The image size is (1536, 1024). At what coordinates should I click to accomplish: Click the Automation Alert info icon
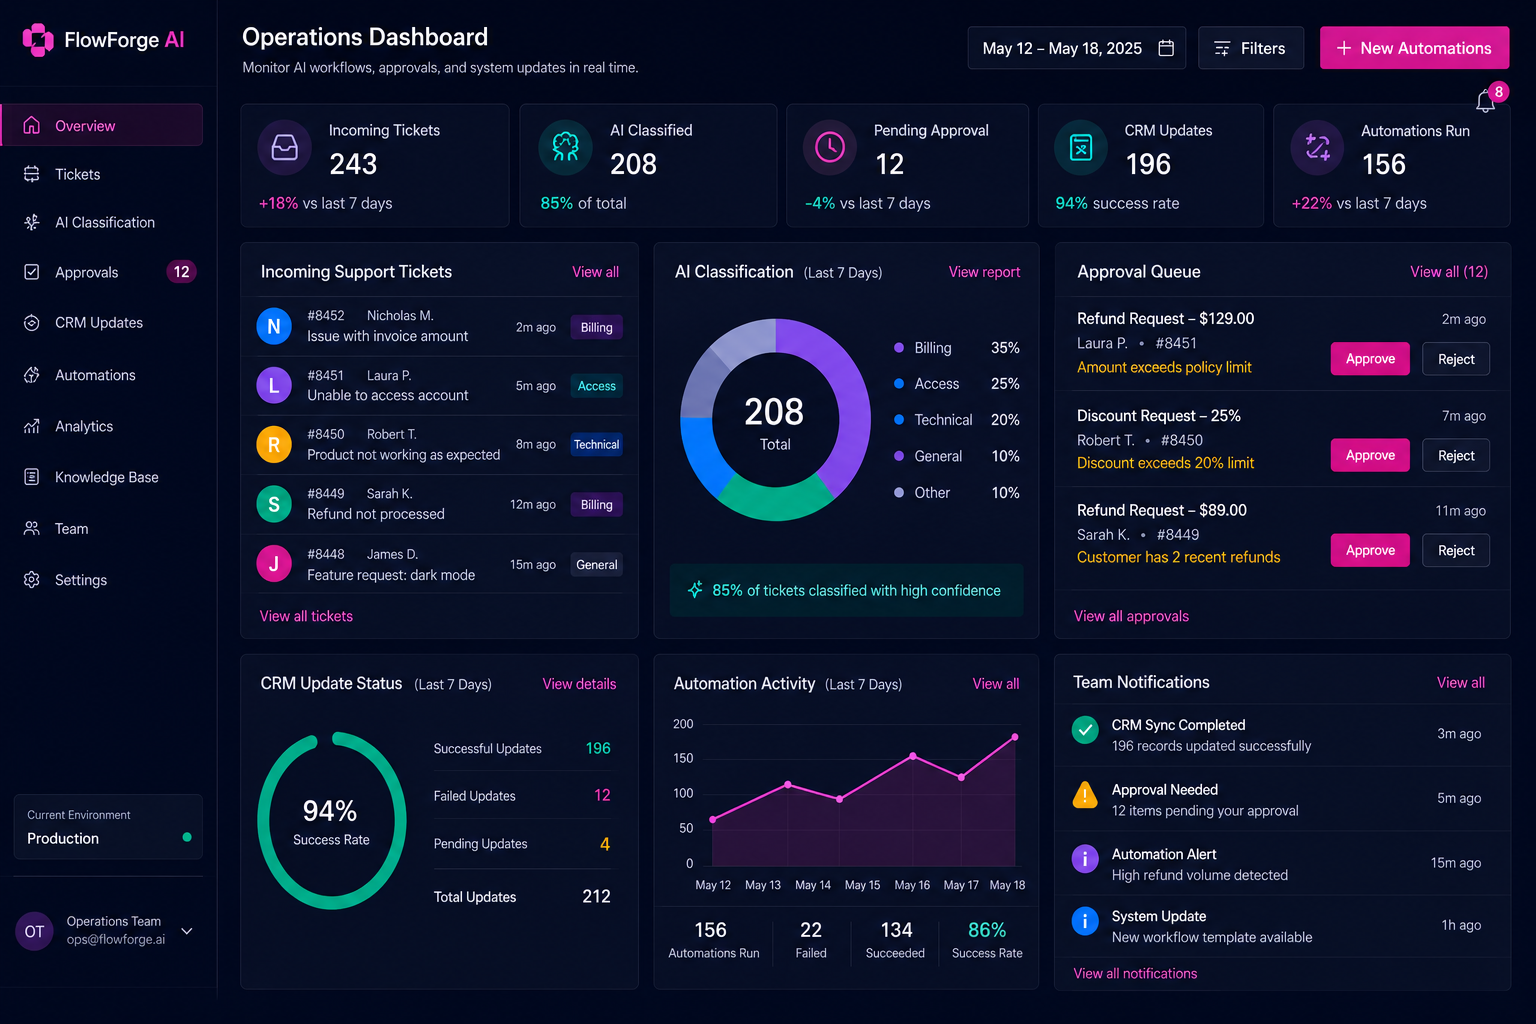click(x=1085, y=859)
